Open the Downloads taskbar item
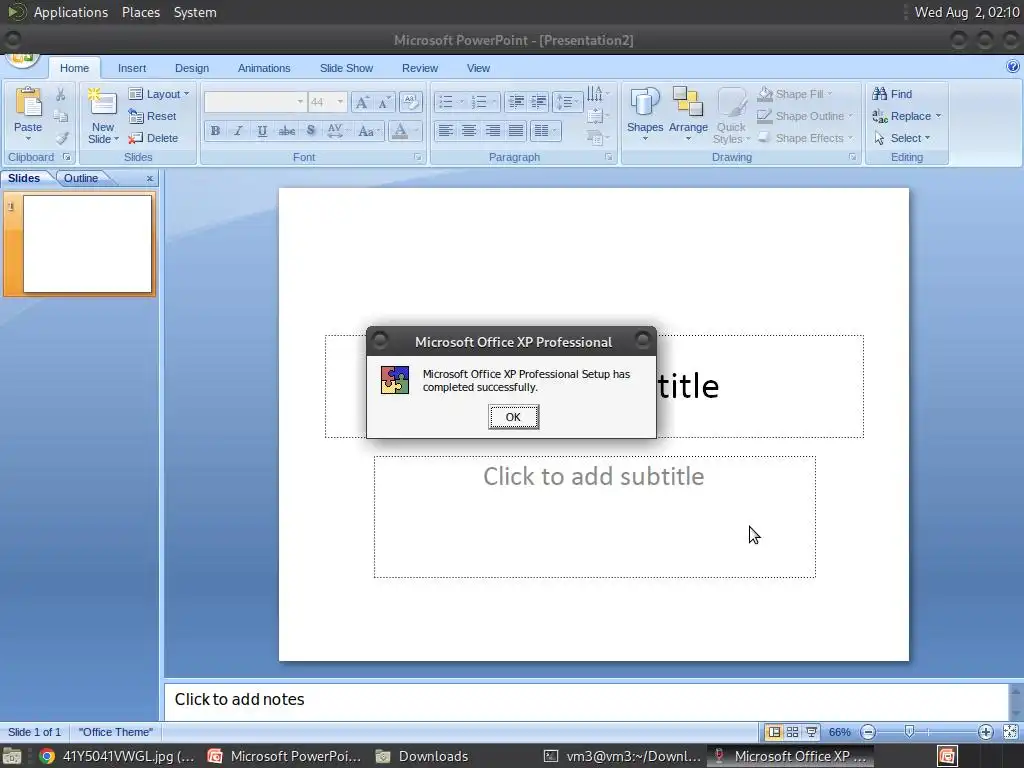1024x768 pixels. pos(421,756)
